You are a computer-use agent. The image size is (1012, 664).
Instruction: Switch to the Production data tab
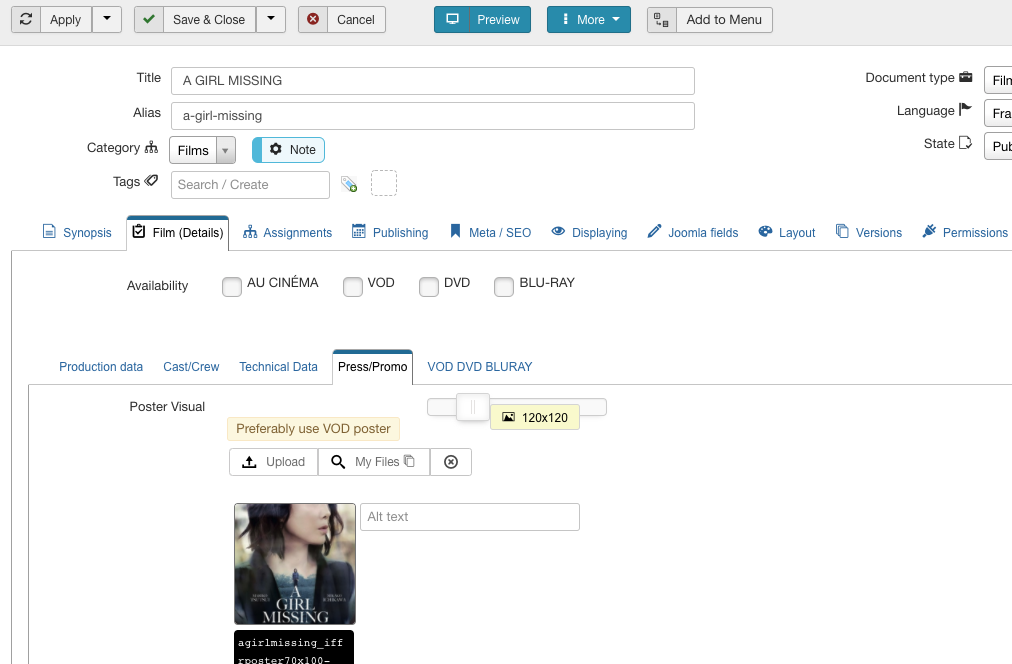click(101, 367)
